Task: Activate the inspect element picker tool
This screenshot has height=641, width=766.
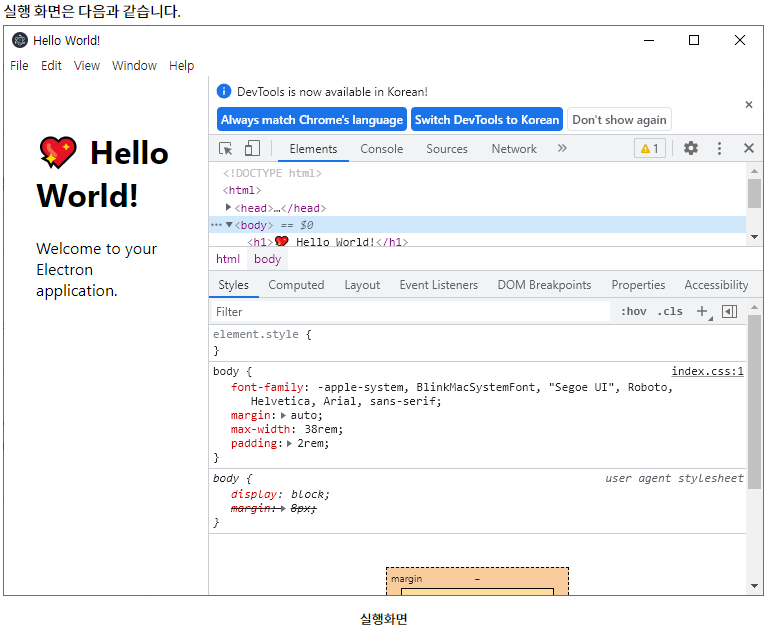Action: point(226,149)
